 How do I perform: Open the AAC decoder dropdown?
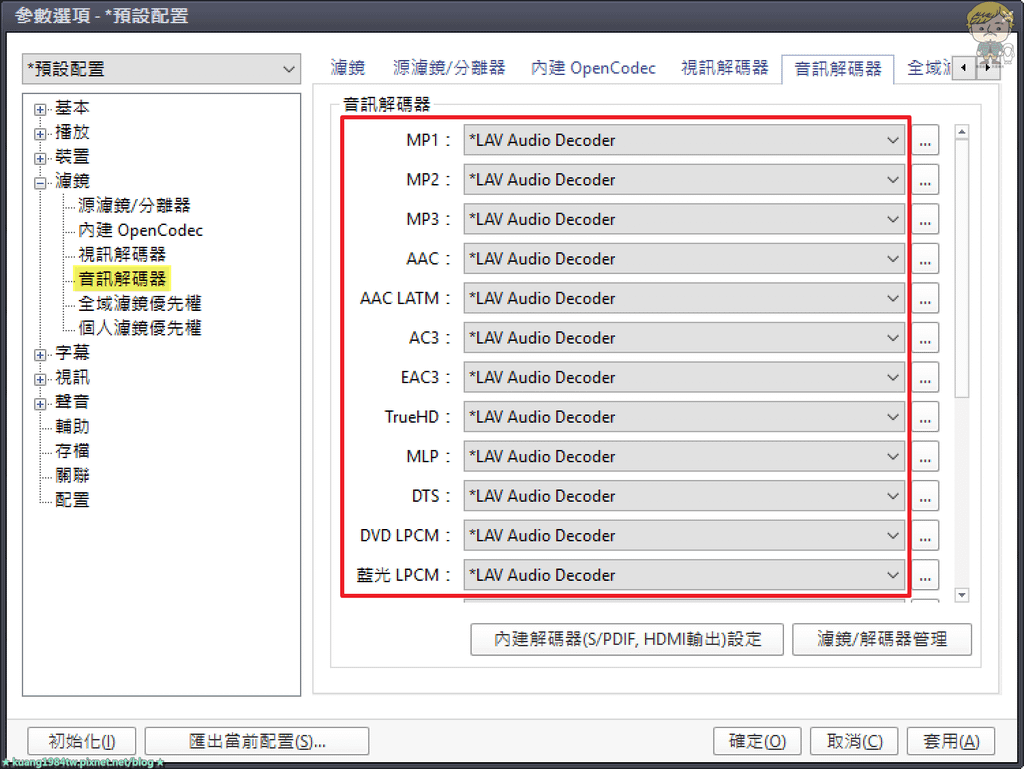[684, 259]
